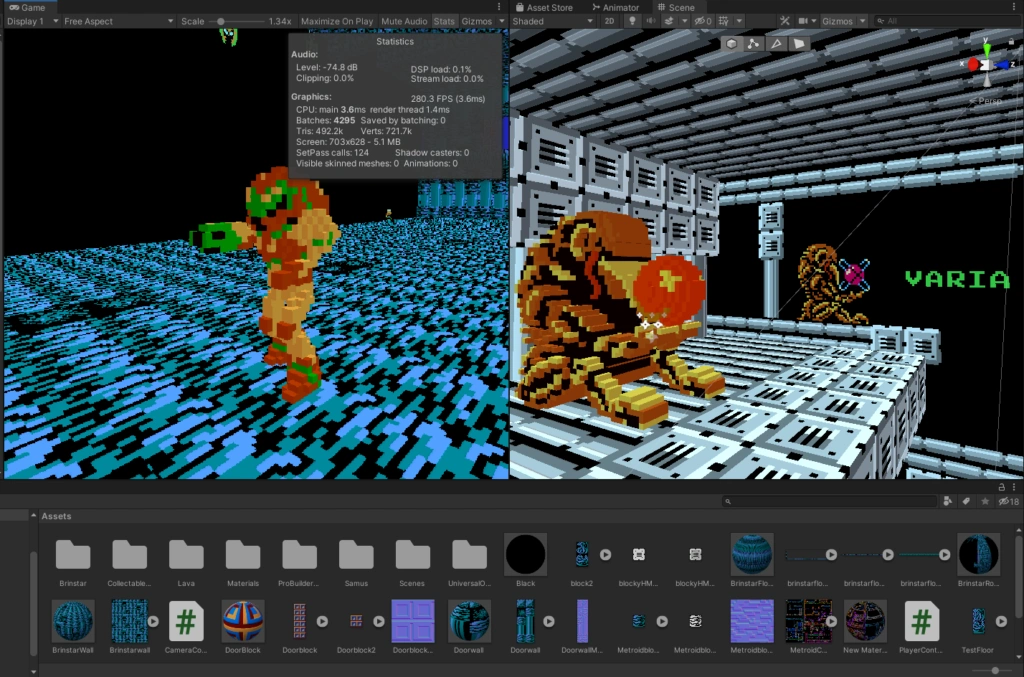
Task: Click the Favorites star in Project panel
Action: tap(985, 501)
